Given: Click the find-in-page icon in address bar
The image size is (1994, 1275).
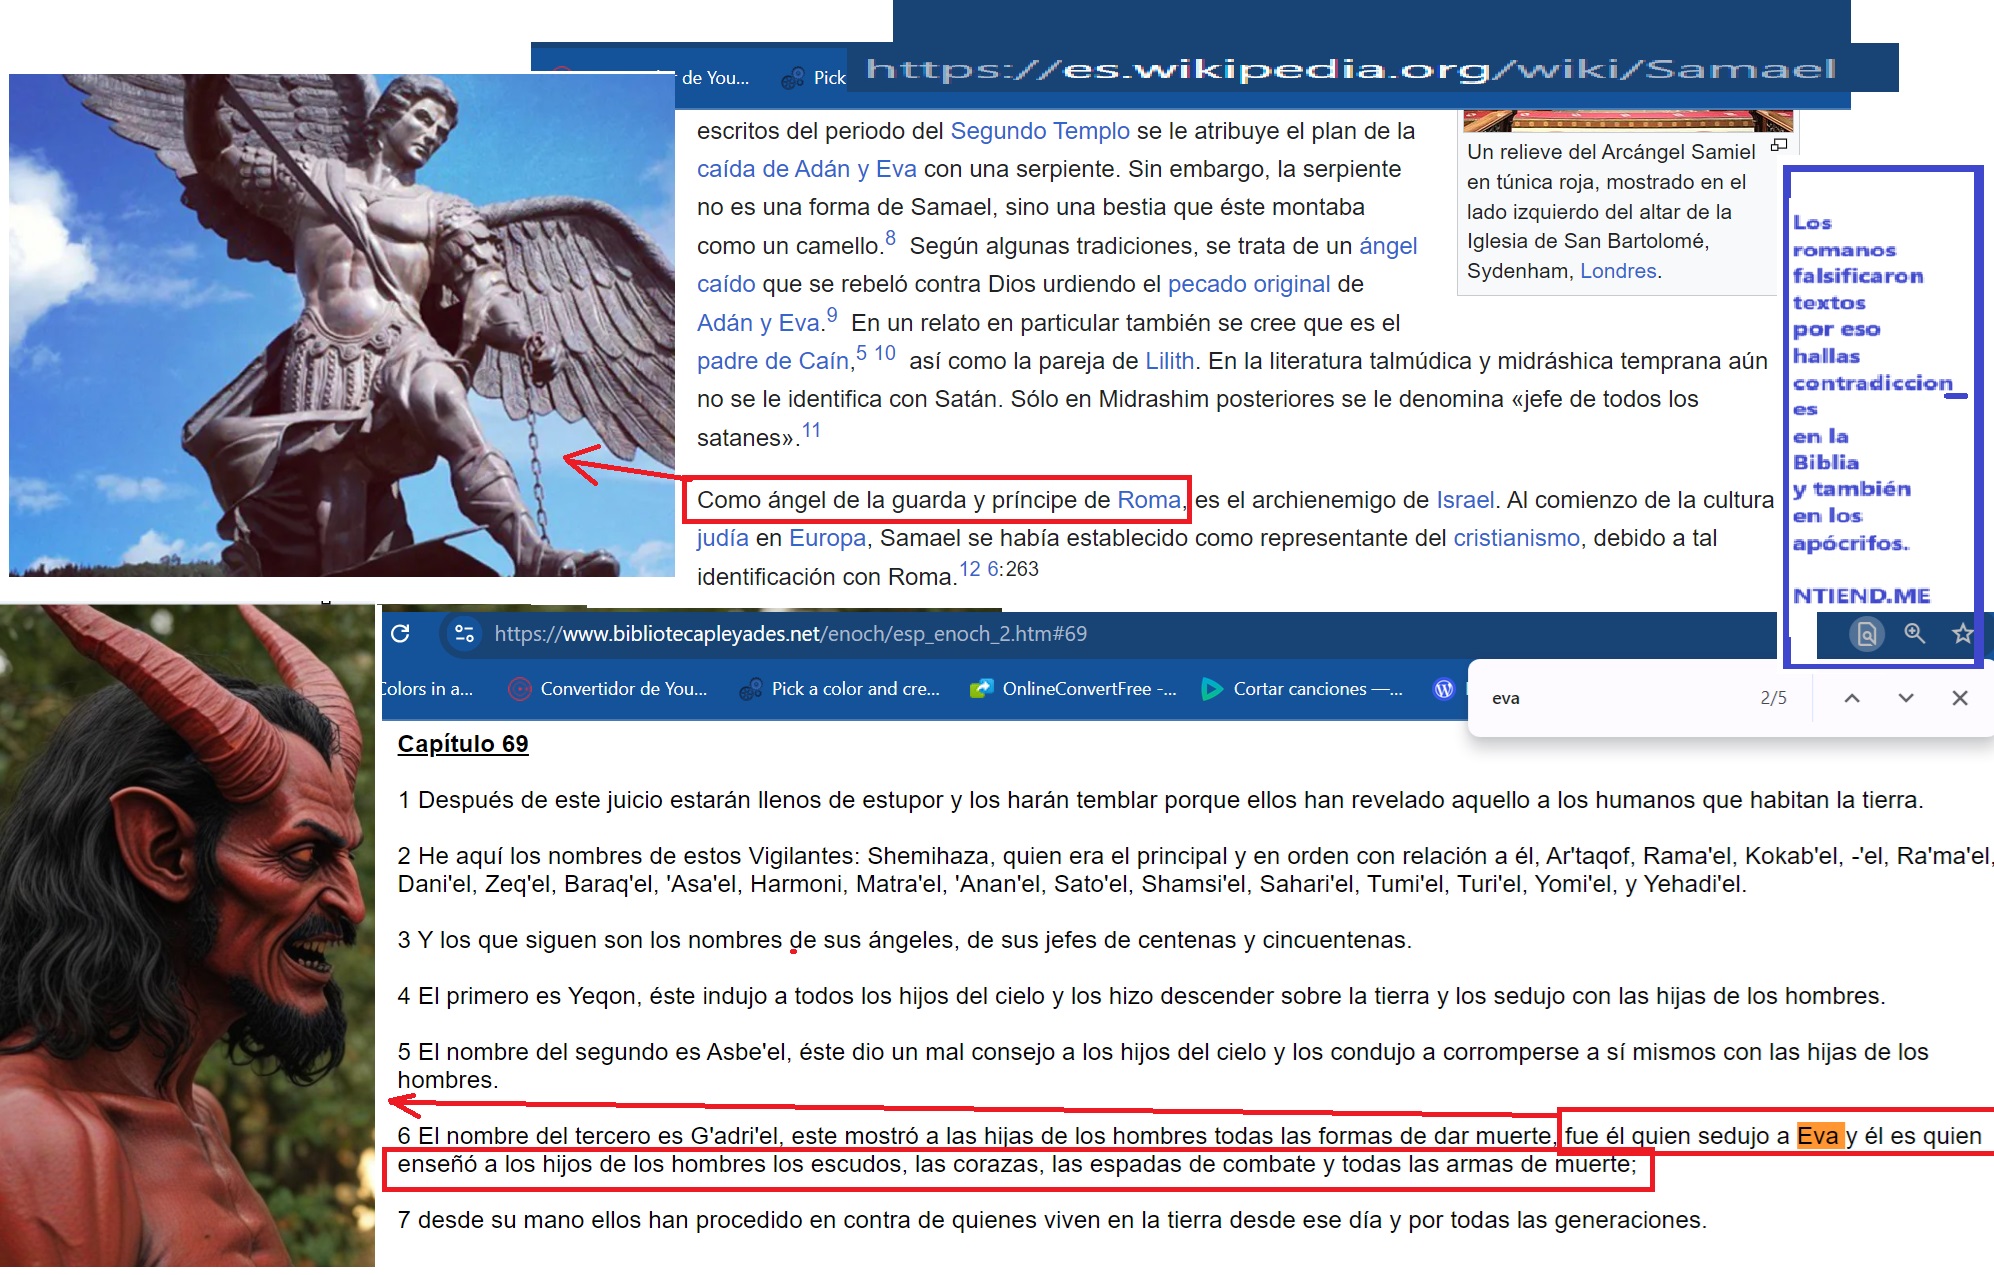Looking at the screenshot, I should pyautogui.click(x=1866, y=634).
